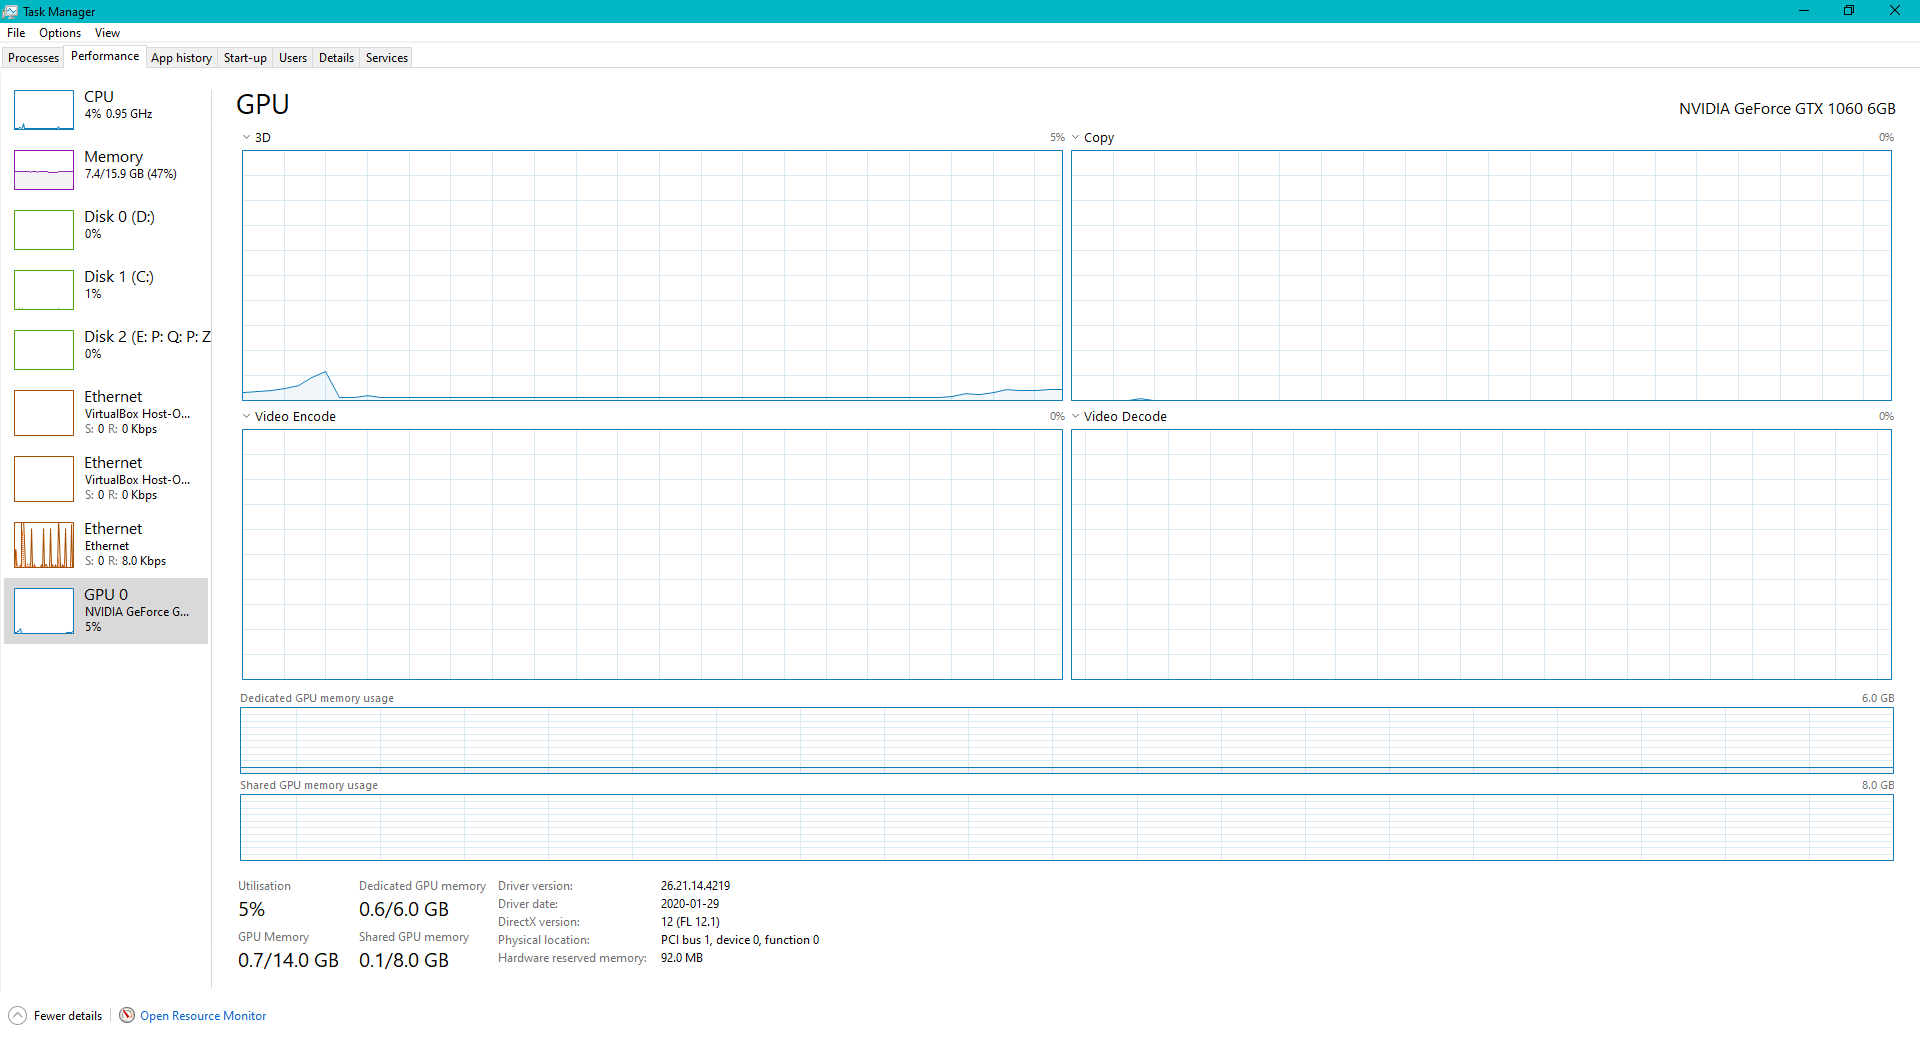Open the Video Encode graph dropdown
Viewport: 1920px width, 1040px height.
pyautogui.click(x=246, y=417)
